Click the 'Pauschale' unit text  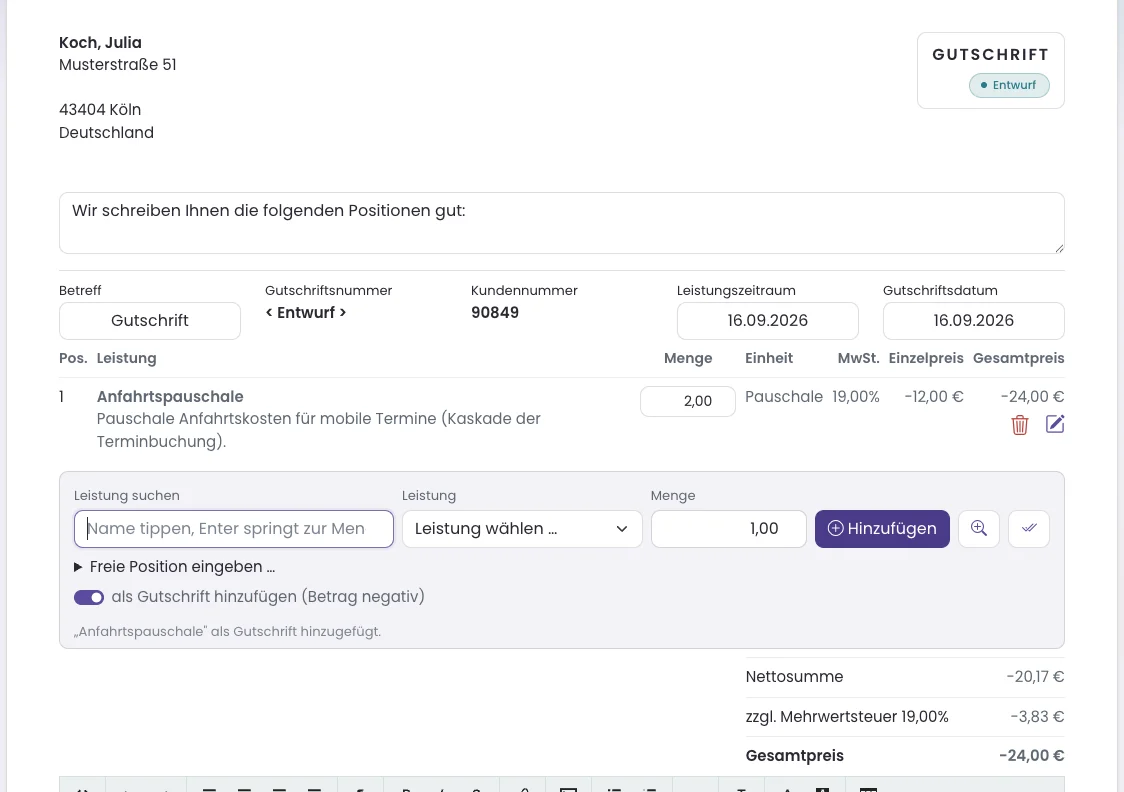click(784, 396)
